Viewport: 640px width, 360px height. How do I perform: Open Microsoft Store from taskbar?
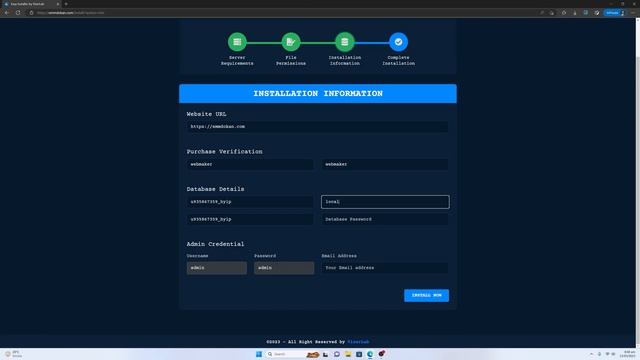click(x=359, y=354)
